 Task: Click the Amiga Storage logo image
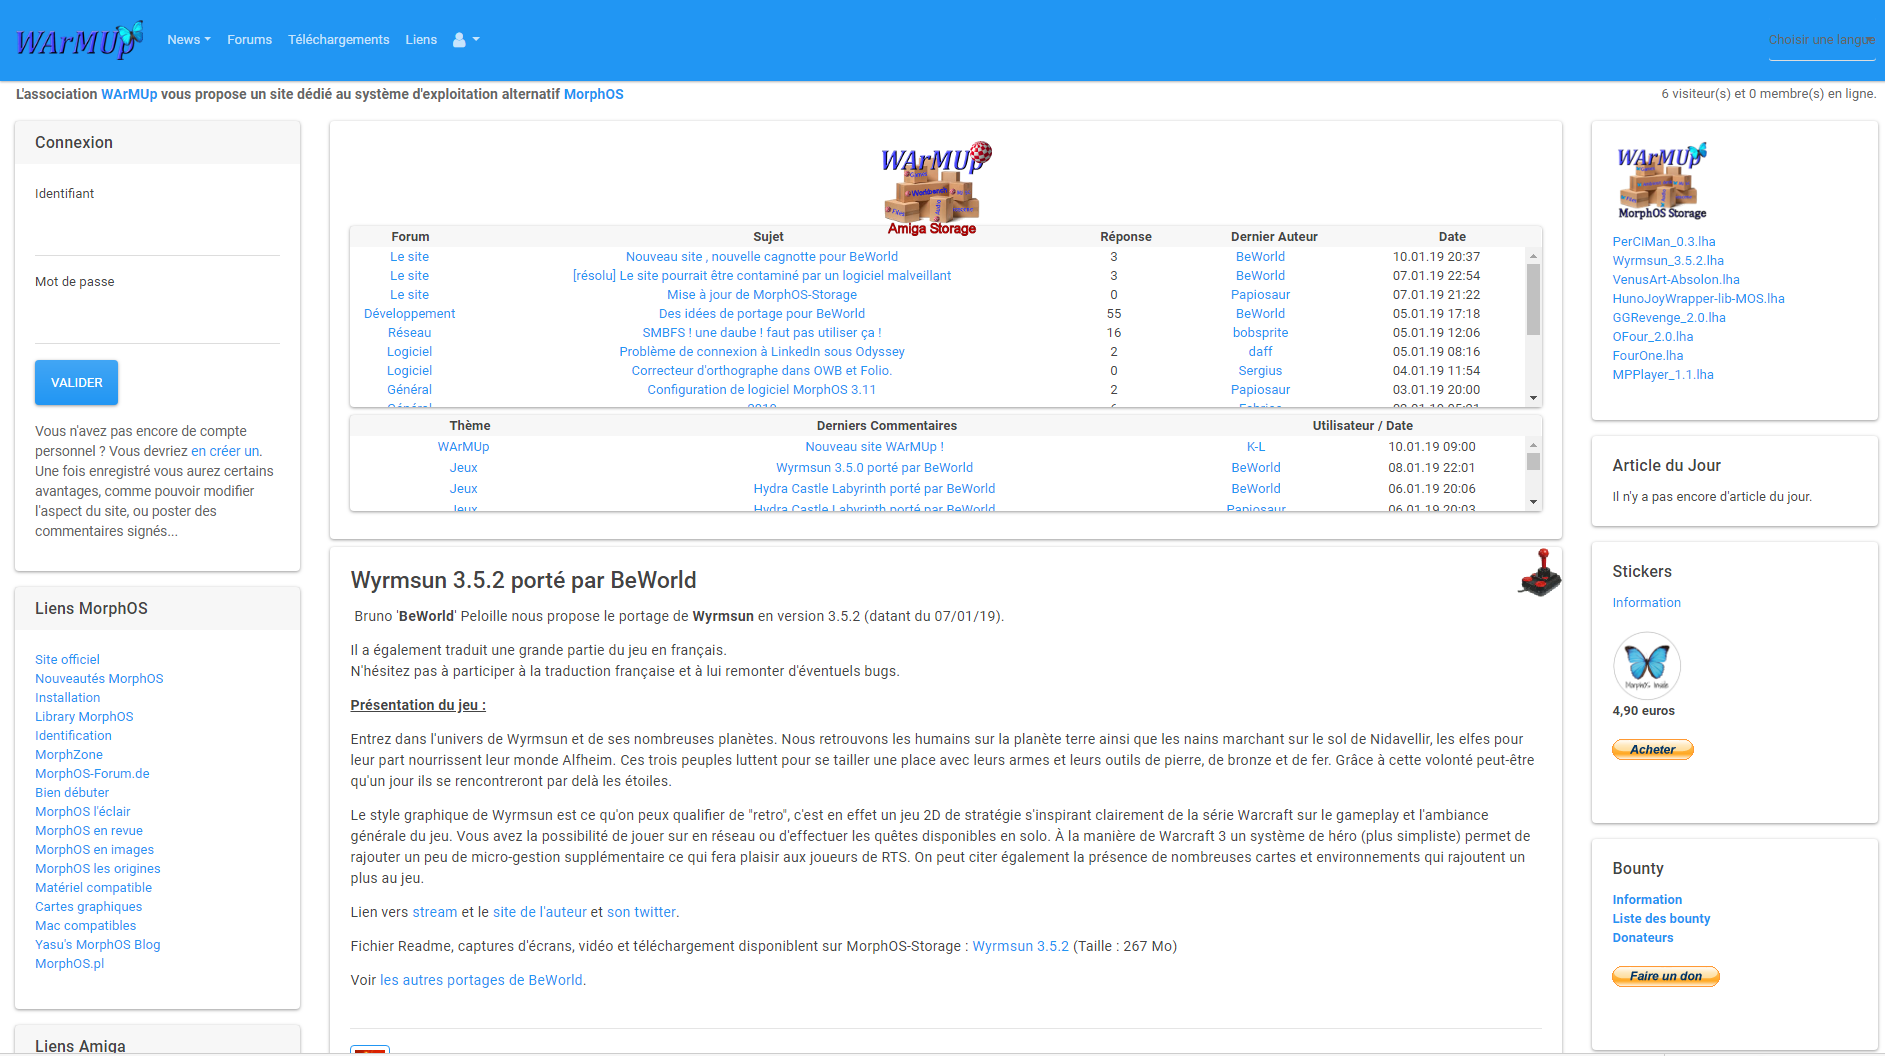[x=935, y=188]
